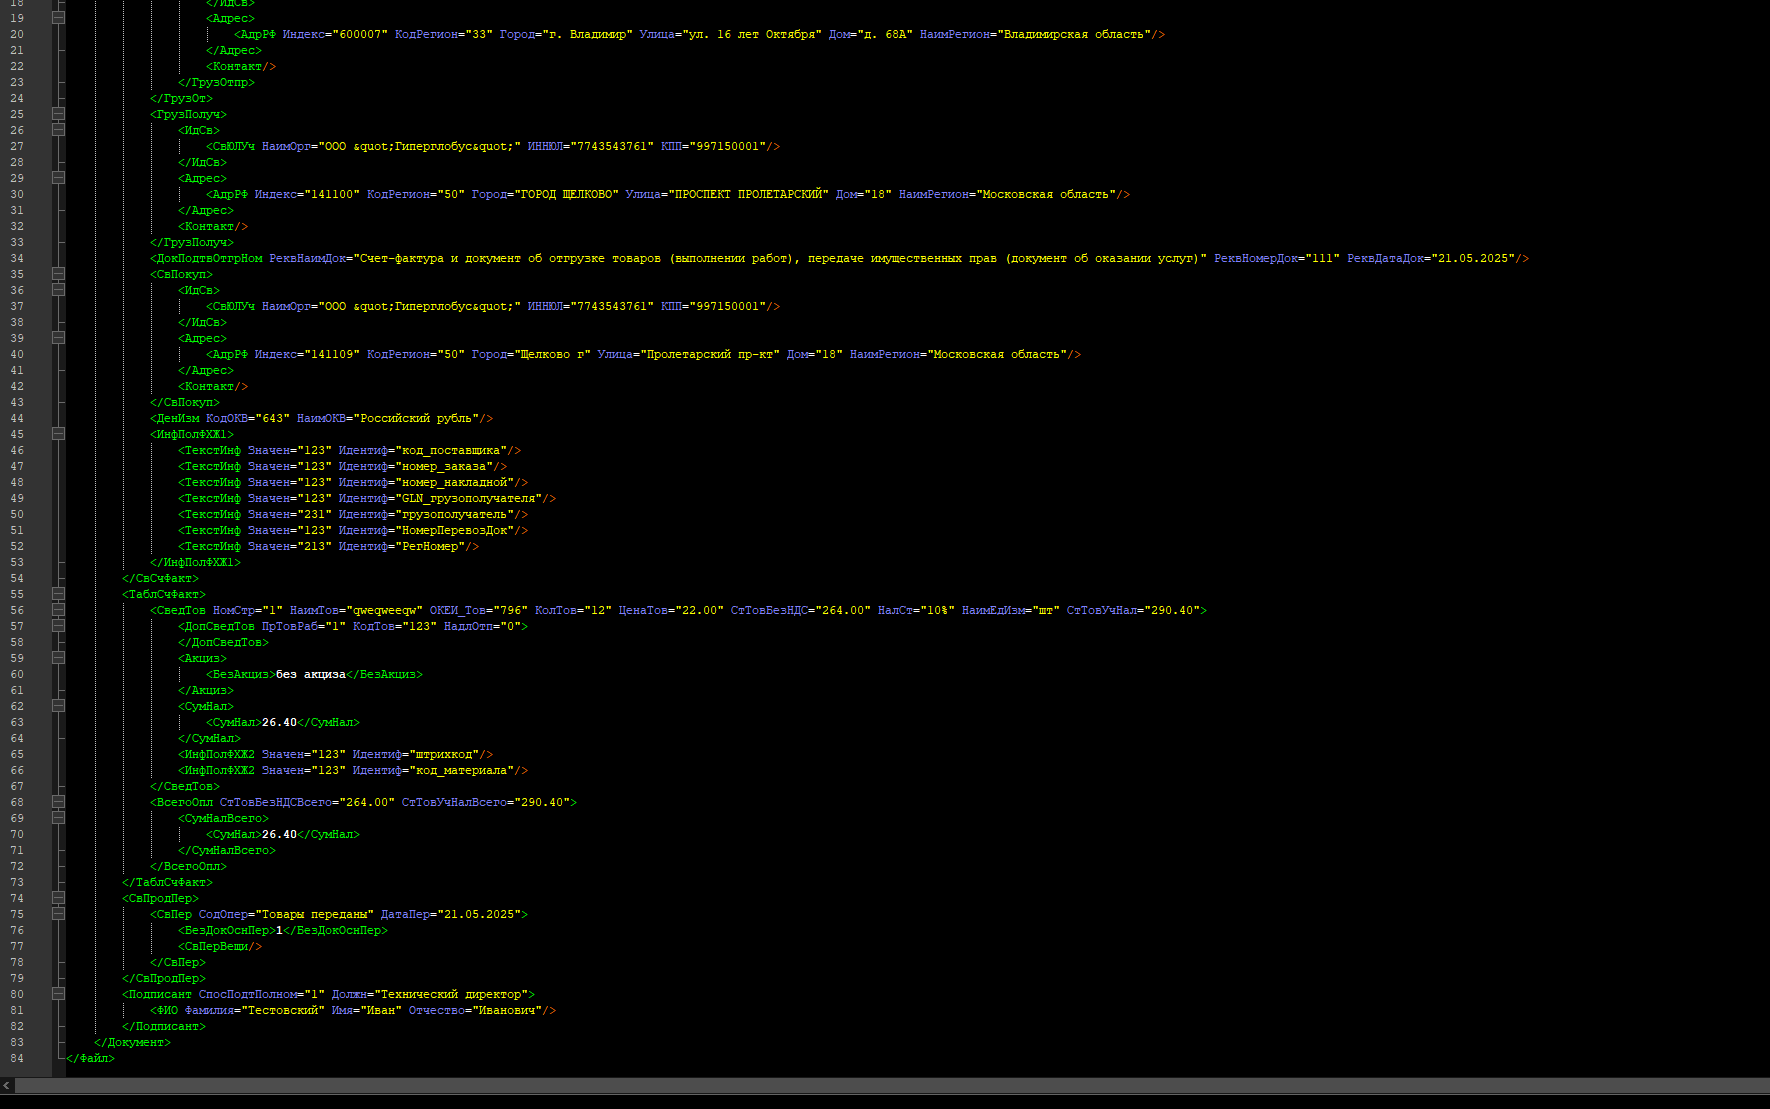Click the index value "141100"
This screenshot has width=1770, height=1109.
pos(332,194)
